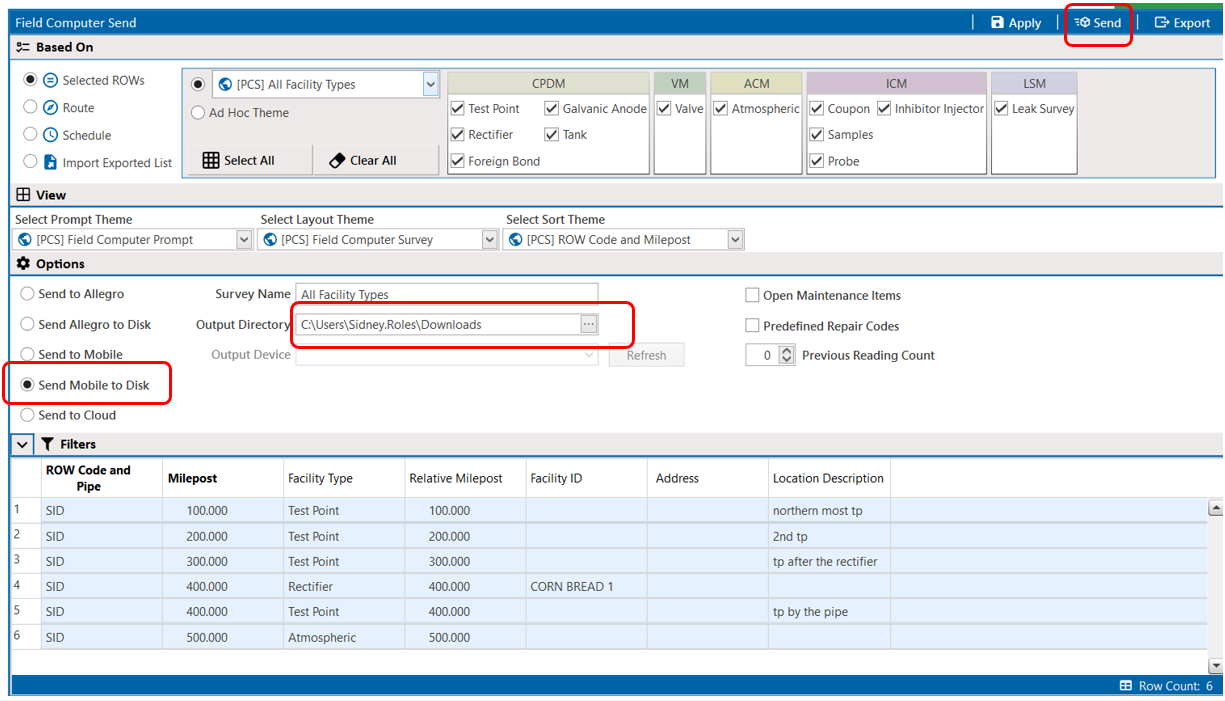Select the Ad Hoc Theme radio button
Screen dimensions: 1225x701
[x=198, y=113]
